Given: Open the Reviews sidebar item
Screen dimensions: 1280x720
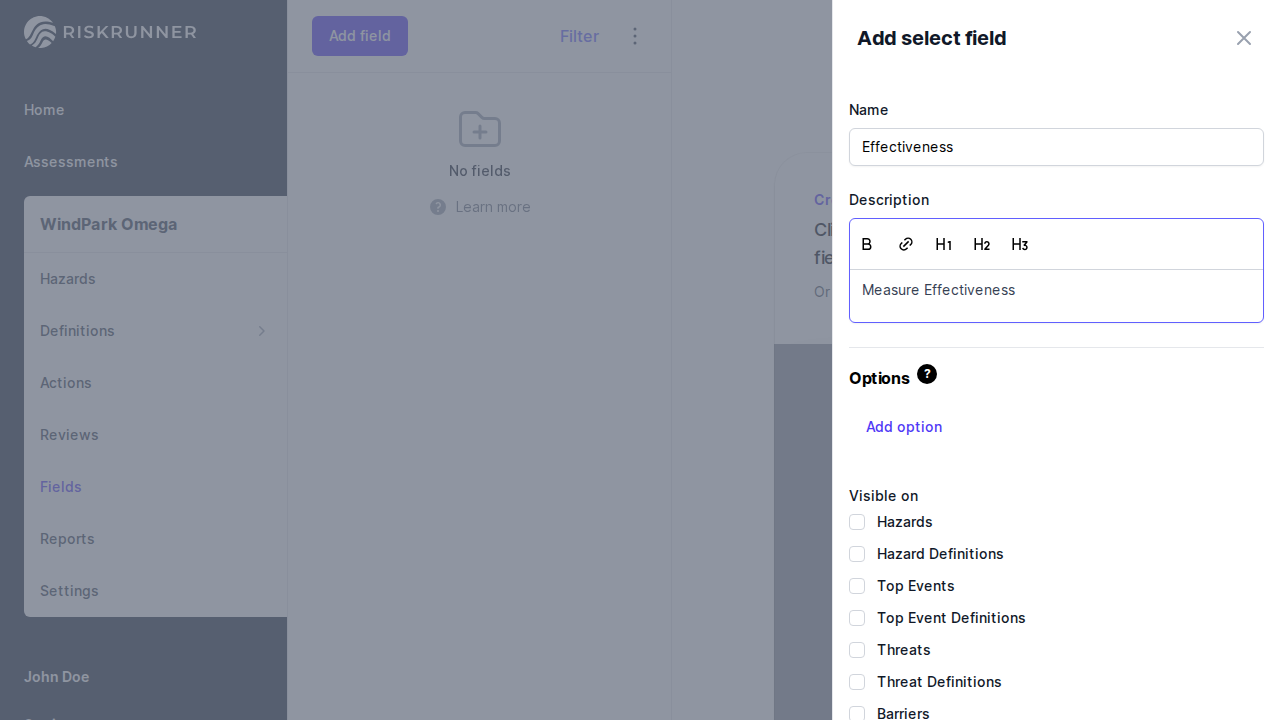Looking at the screenshot, I should (69, 435).
